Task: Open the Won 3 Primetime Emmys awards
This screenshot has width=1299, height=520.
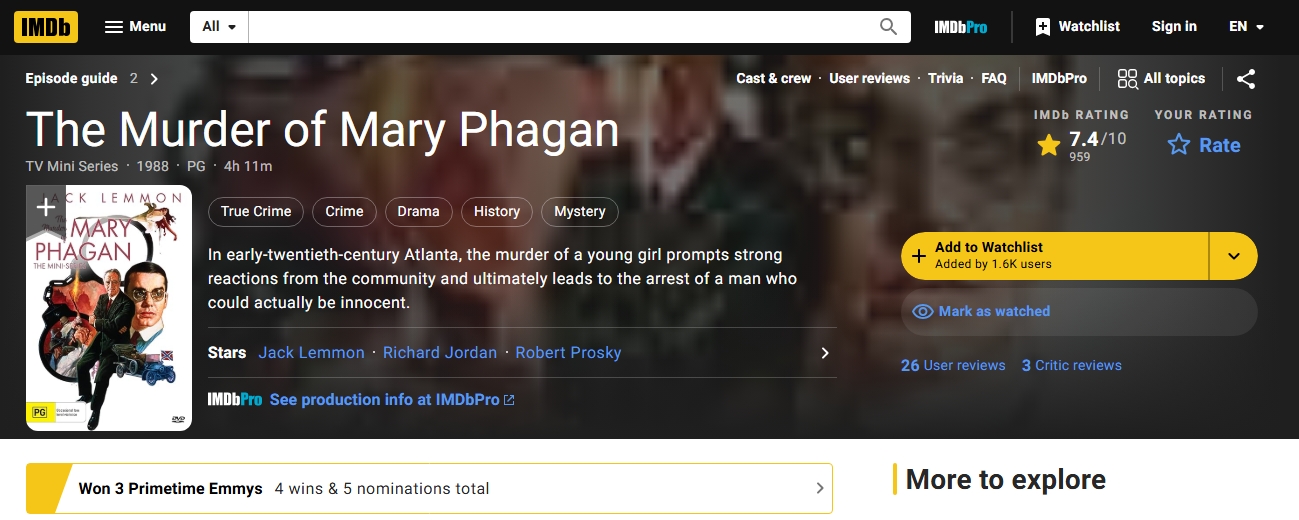Action: (171, 488)
